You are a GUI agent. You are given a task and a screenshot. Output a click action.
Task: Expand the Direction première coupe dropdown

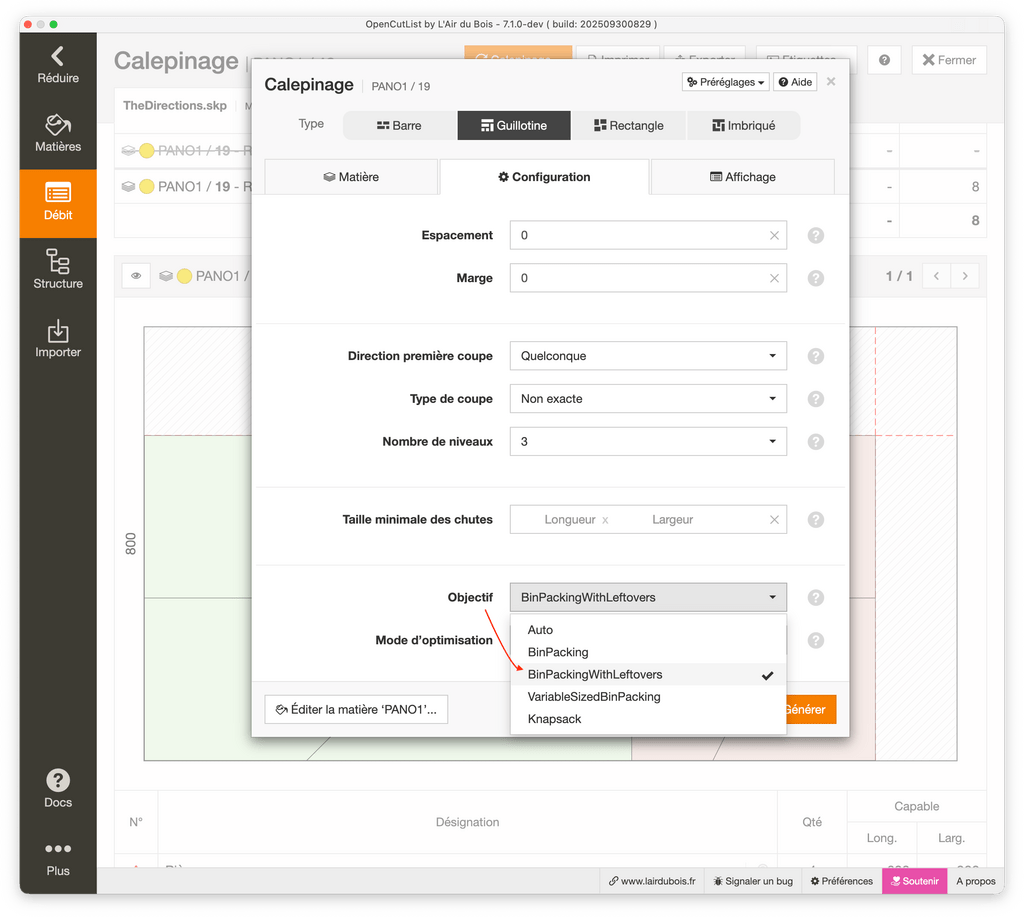click(x=647, y=356)
